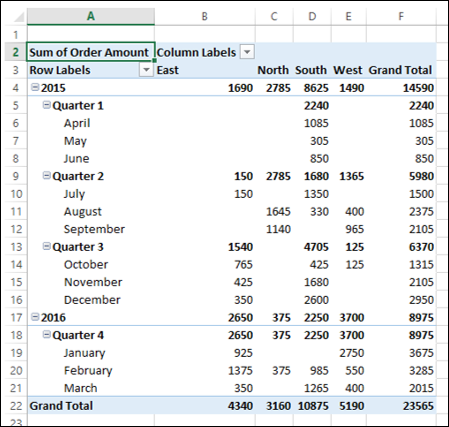Open the Row Labels filter dropdown

[x=146, y=70]
